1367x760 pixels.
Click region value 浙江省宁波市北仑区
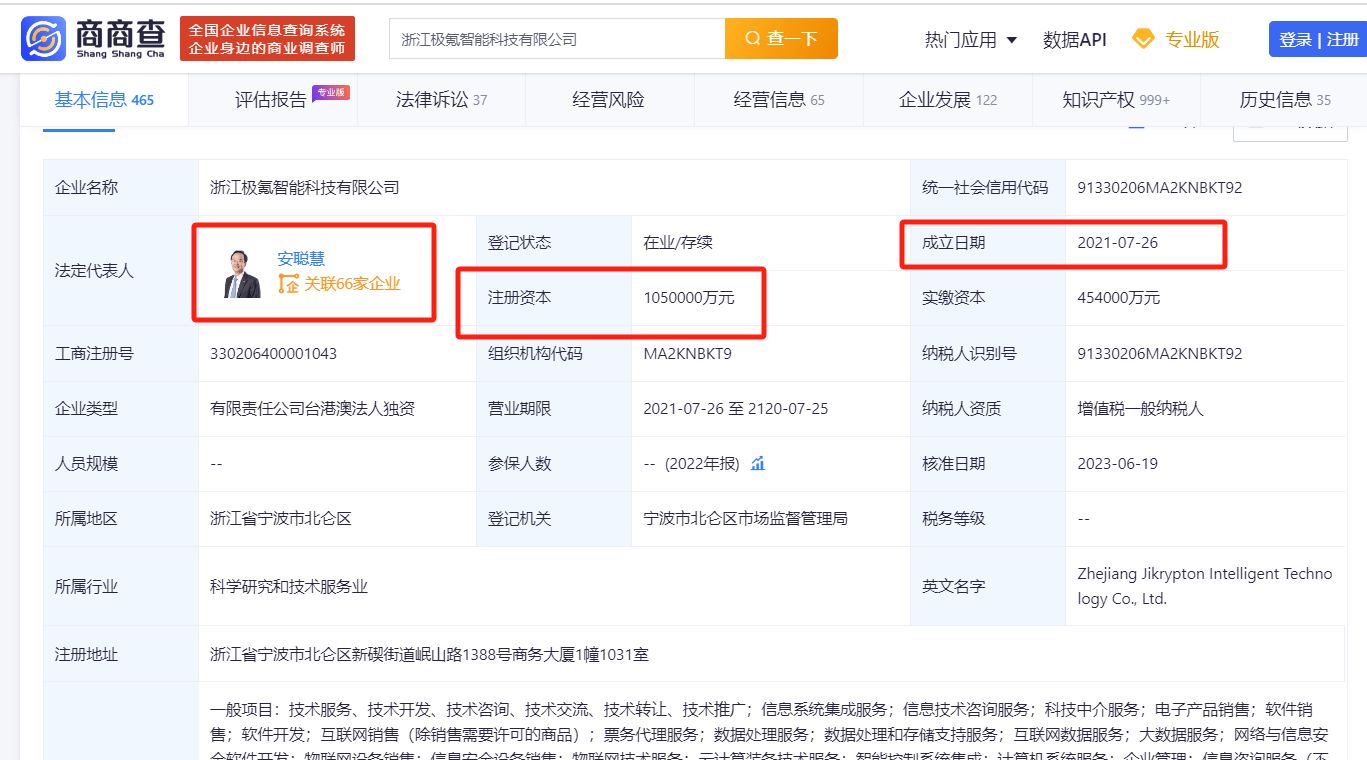tap(281, 518)
